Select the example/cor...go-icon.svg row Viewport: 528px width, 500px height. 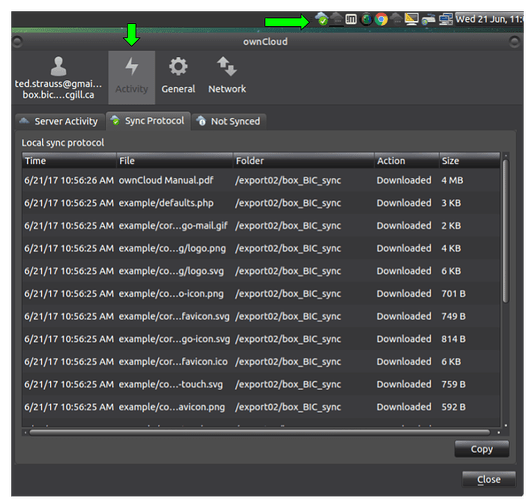coord(261,339)
